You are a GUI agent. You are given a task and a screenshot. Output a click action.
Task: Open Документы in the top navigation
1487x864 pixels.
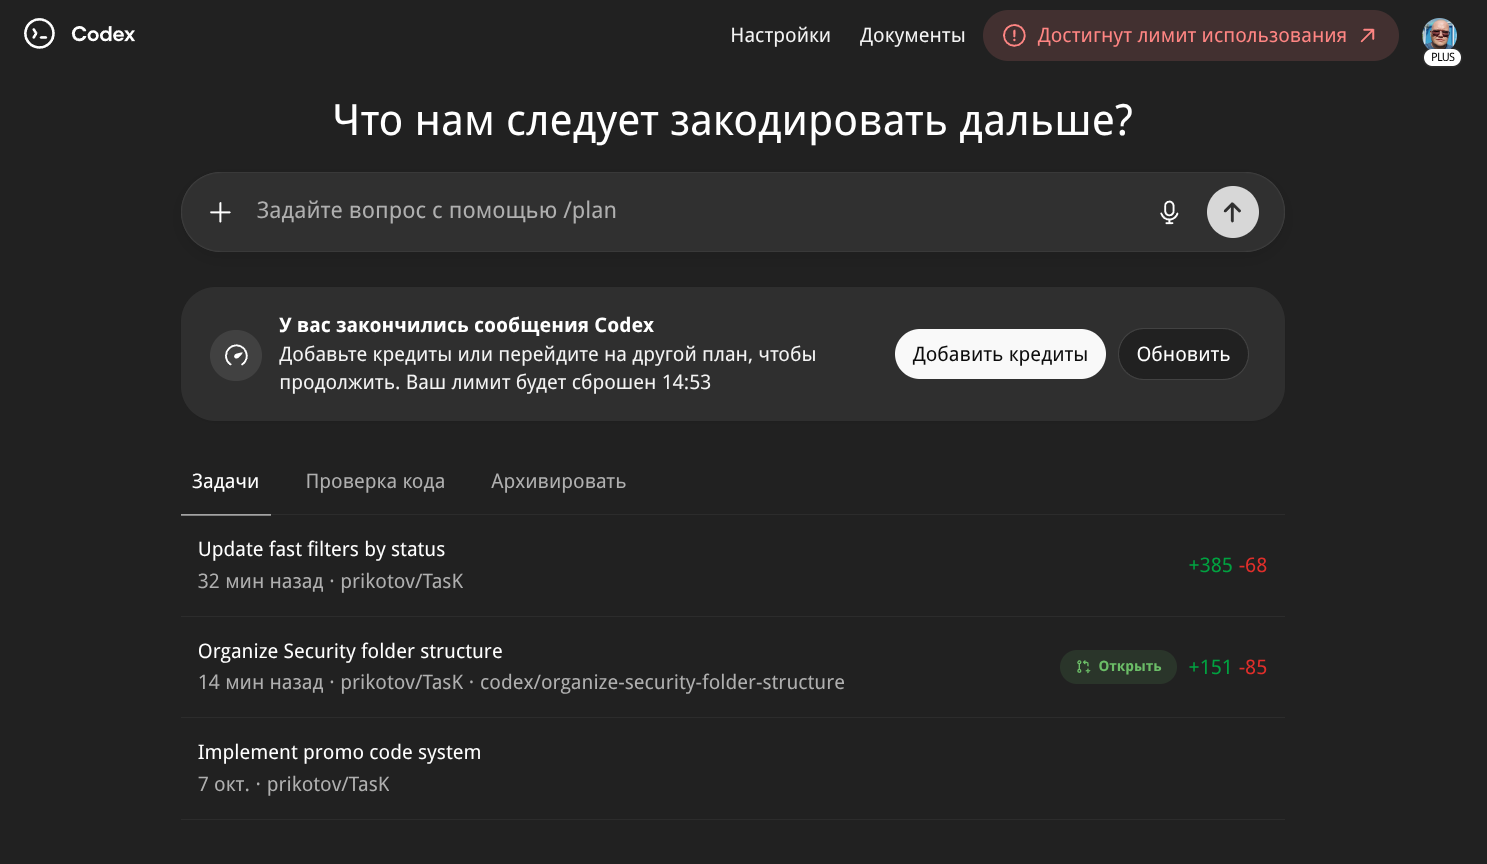coord(912,36)
